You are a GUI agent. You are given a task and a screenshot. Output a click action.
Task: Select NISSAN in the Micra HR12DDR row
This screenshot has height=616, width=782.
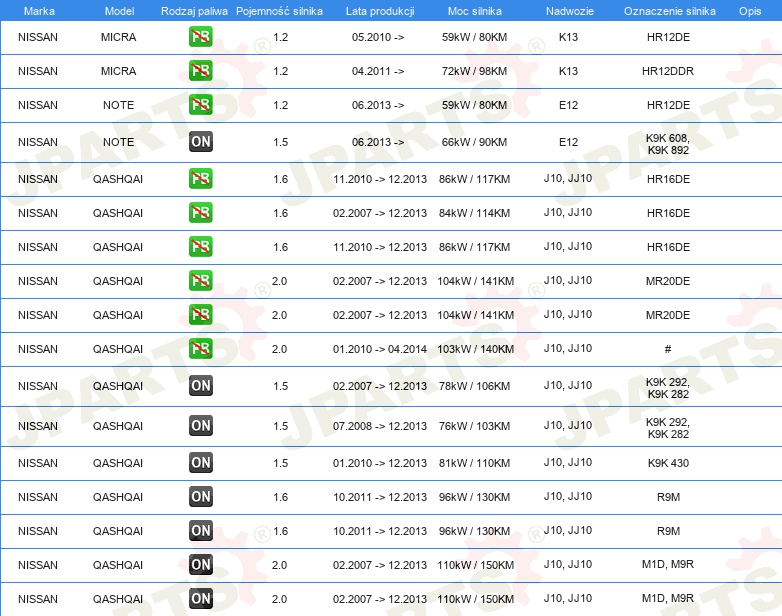[x=38, y=71]
